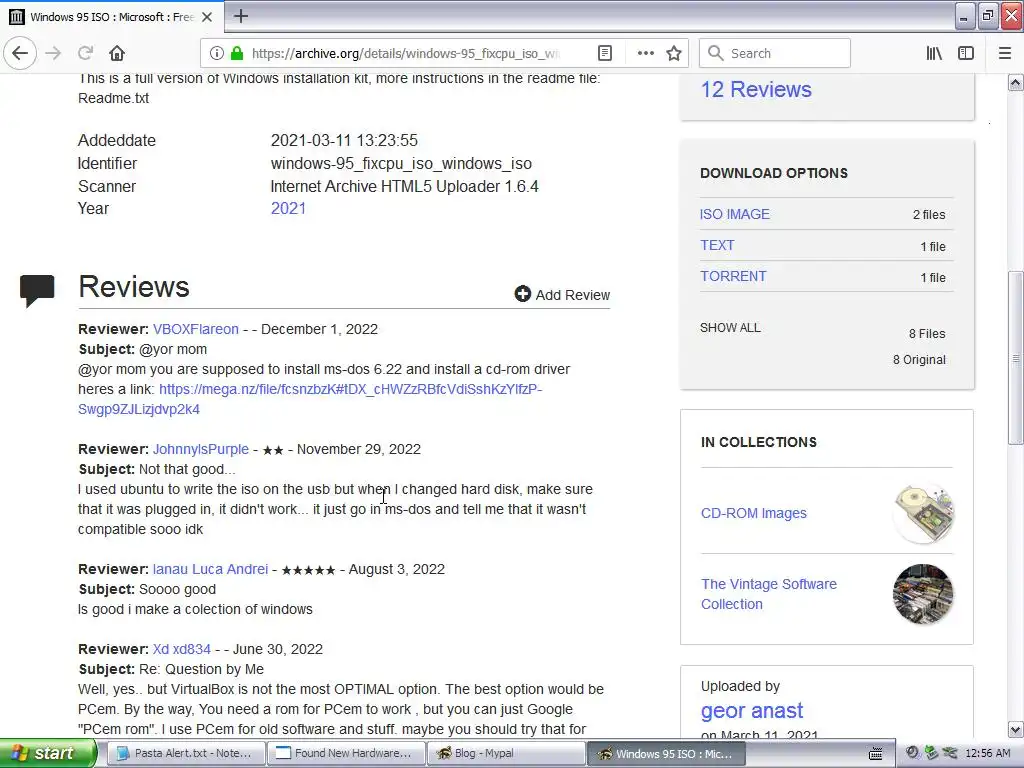Show sidebars button
1024x768 pixels.
click(966, 53)
